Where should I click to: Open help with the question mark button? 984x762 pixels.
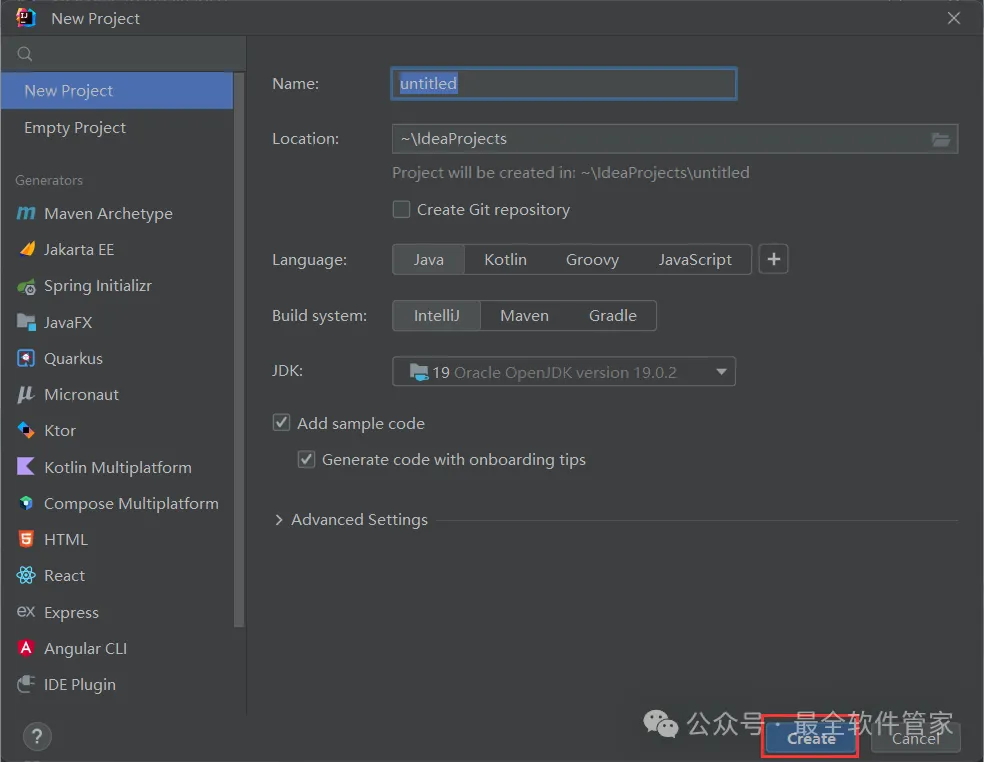coord(37,736)
